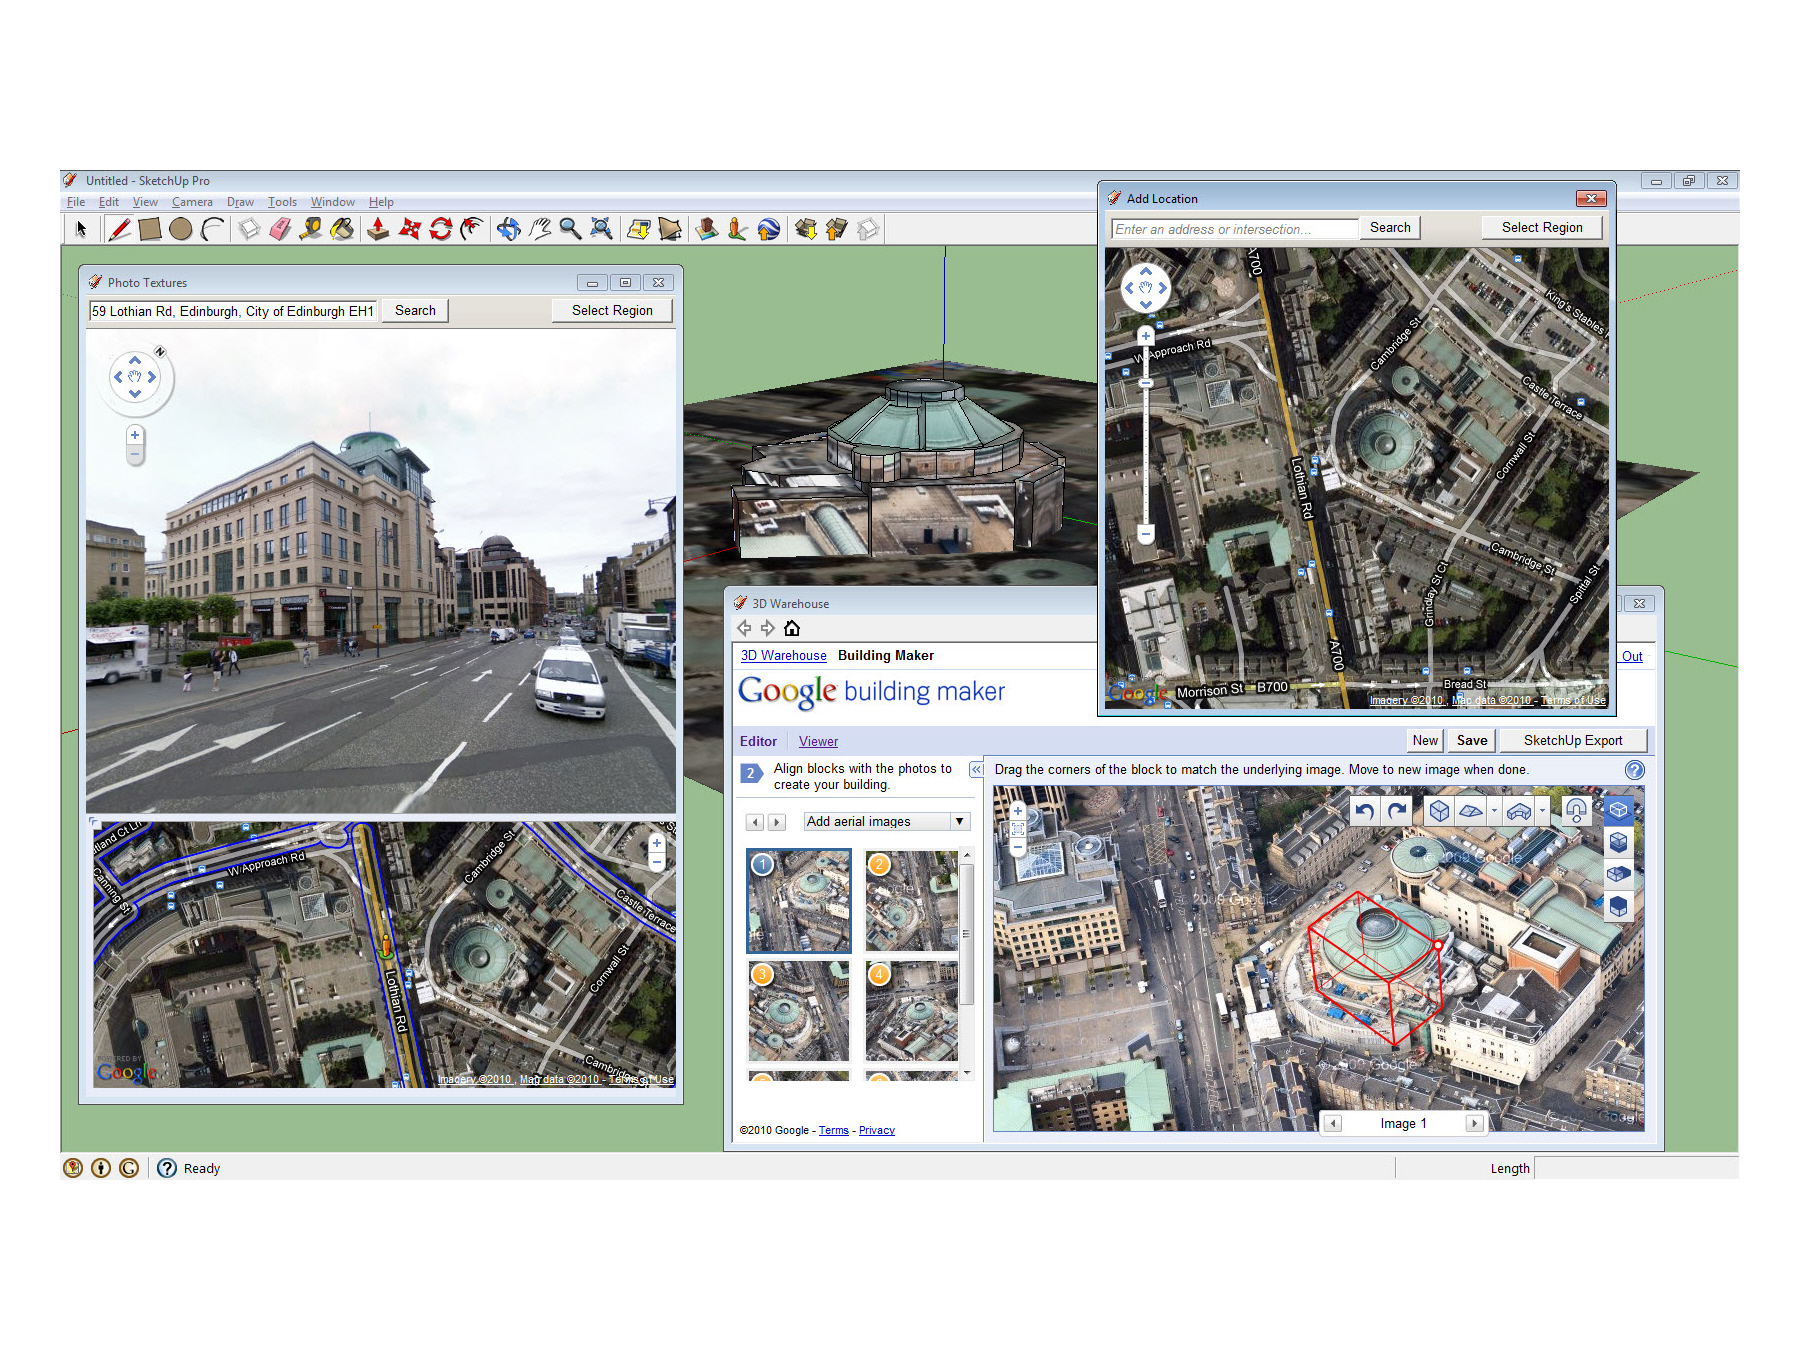Click the Add Location map zoom slider handle
This screenshot has width=1800, height=1350.
[1146, 383]
